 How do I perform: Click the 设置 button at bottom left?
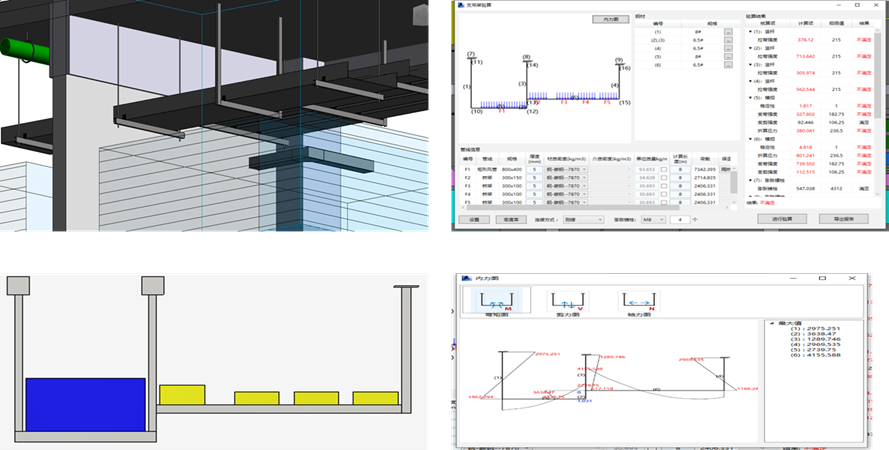(475, 219)
